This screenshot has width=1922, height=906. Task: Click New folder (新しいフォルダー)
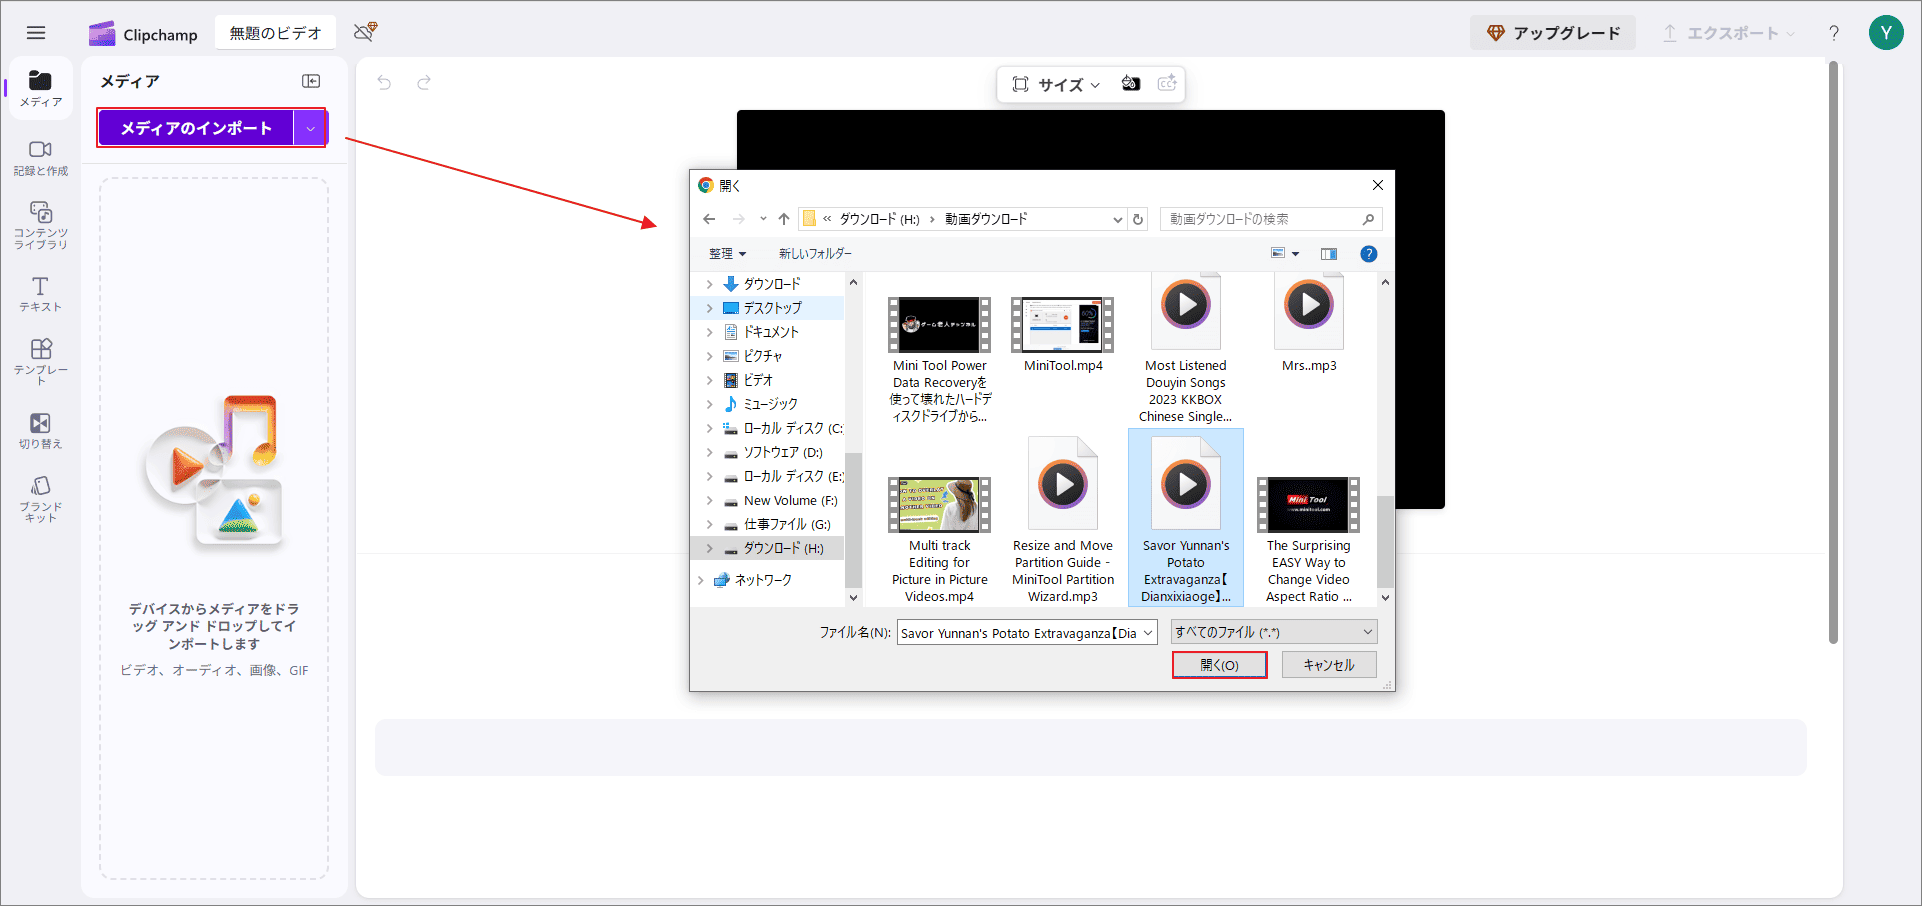[x=815, y=254]
